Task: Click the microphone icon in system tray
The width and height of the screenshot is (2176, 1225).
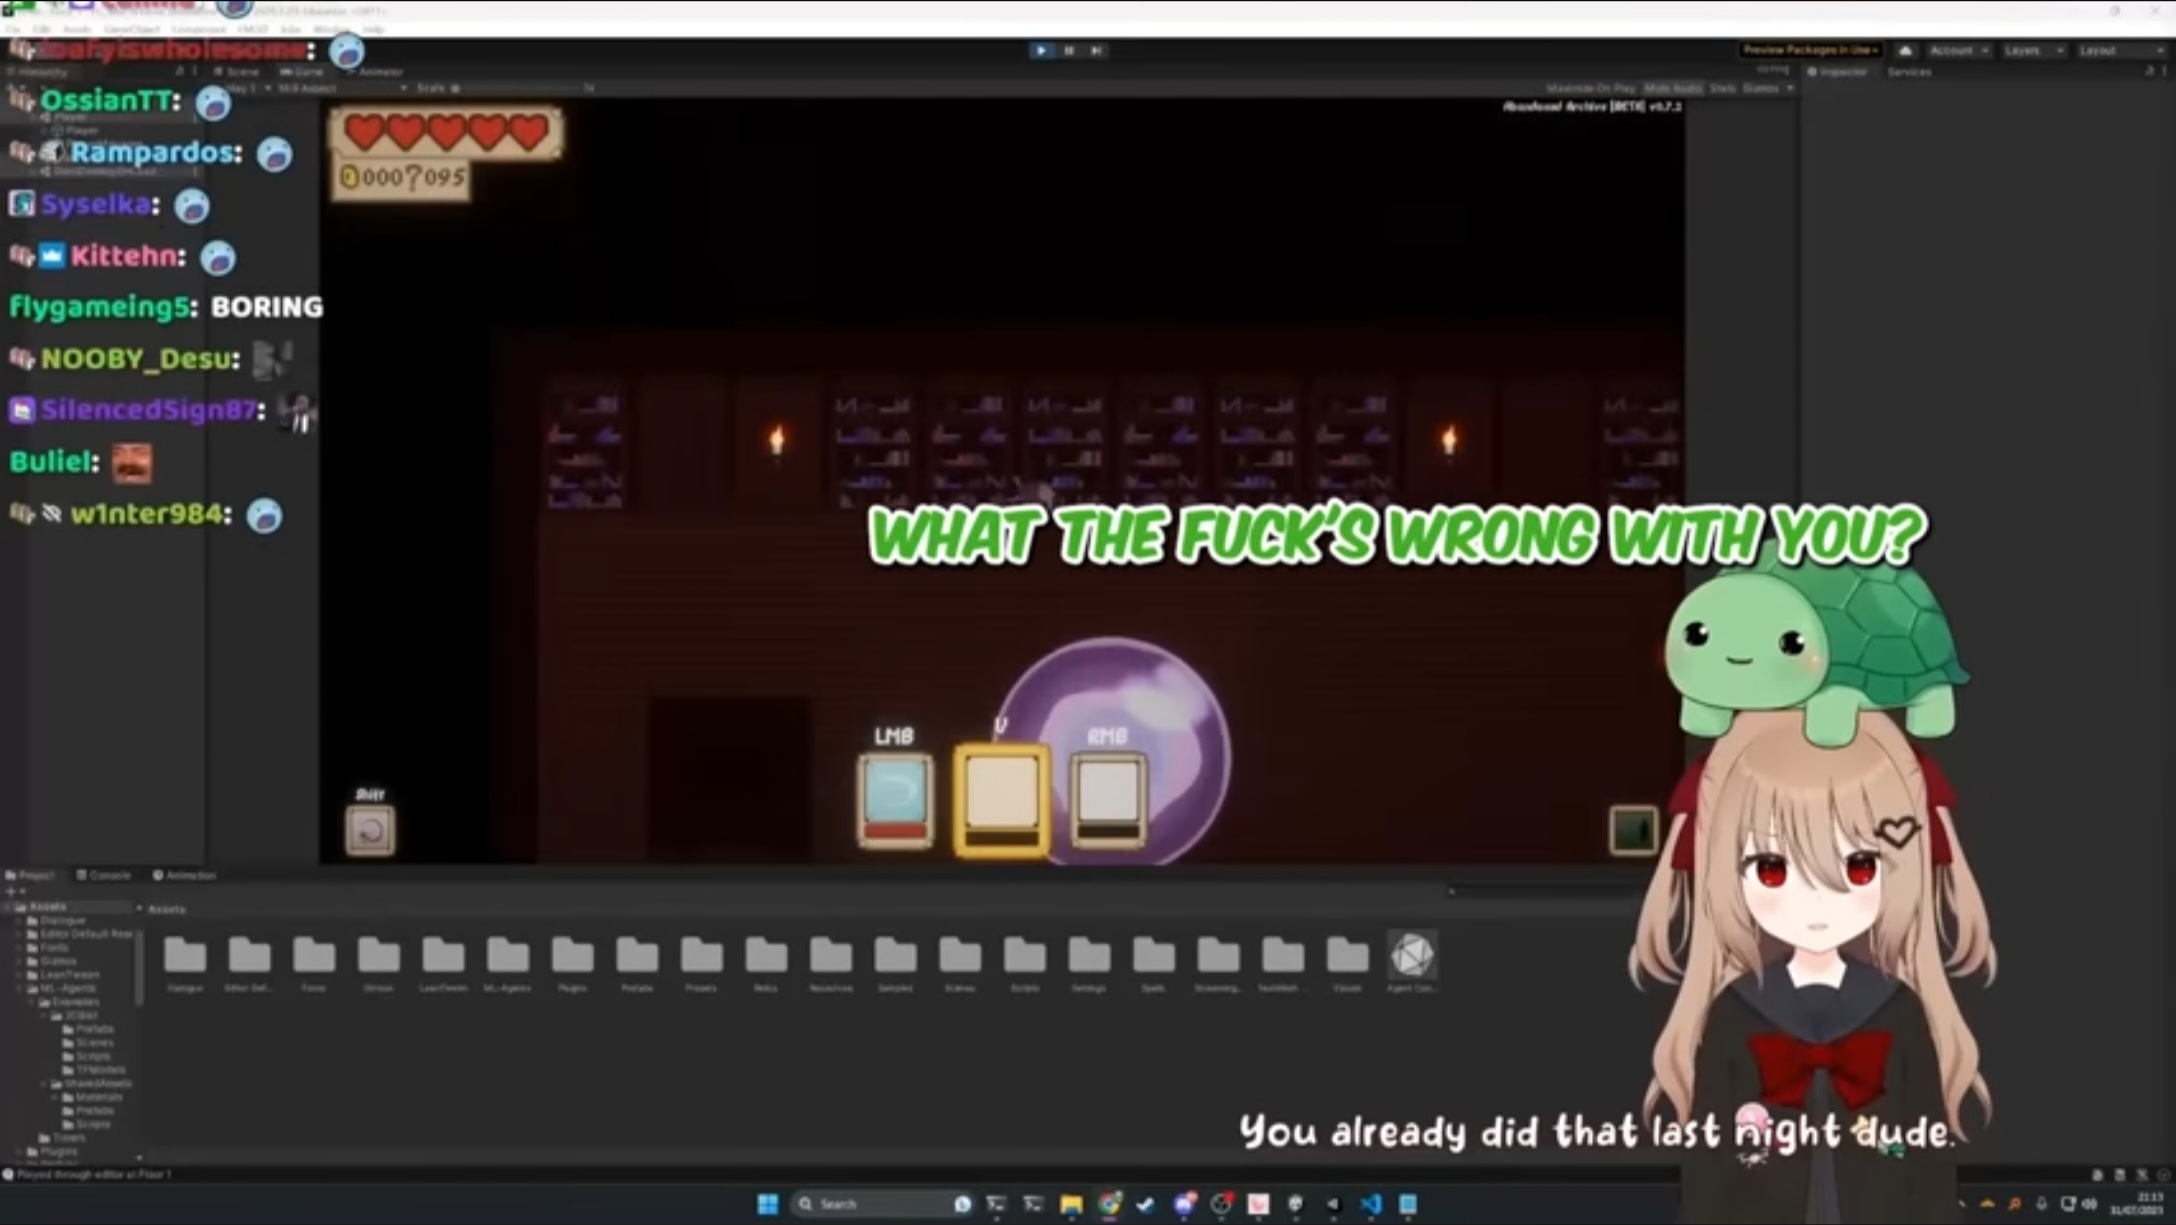Action: pos(2041,1204)
